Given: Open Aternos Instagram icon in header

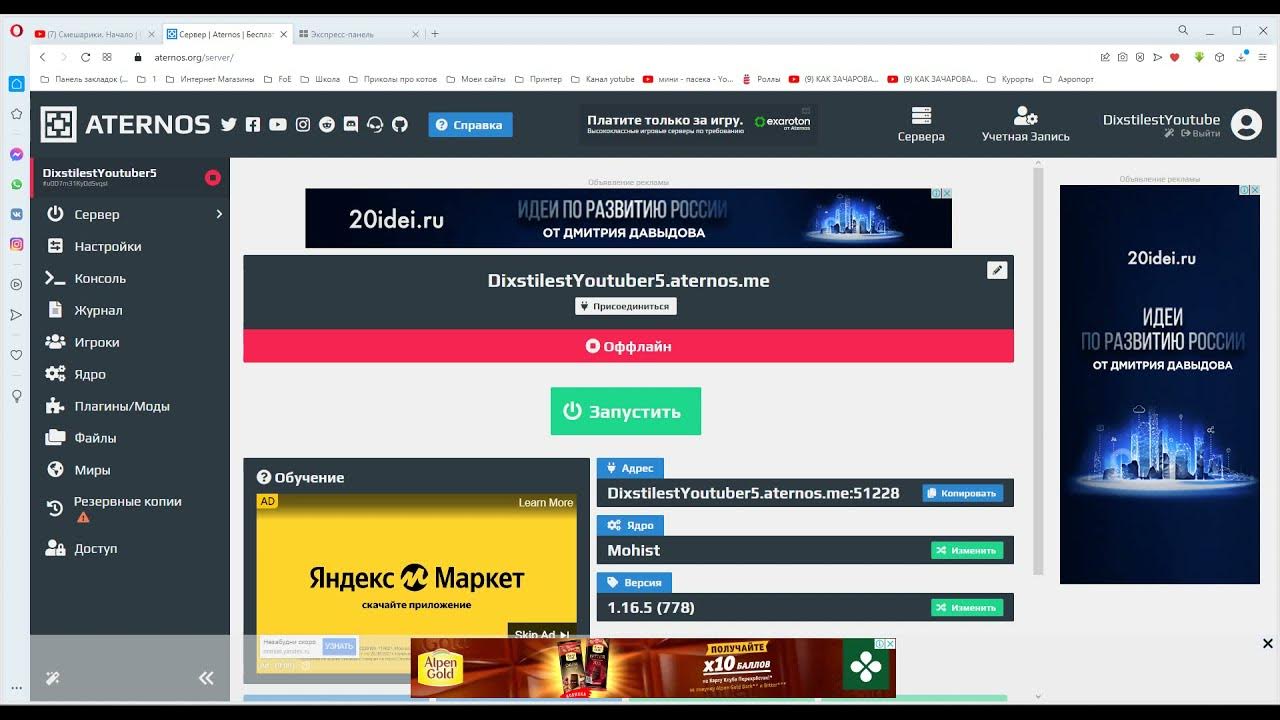Looking at the screenshot, I should 303,125.
